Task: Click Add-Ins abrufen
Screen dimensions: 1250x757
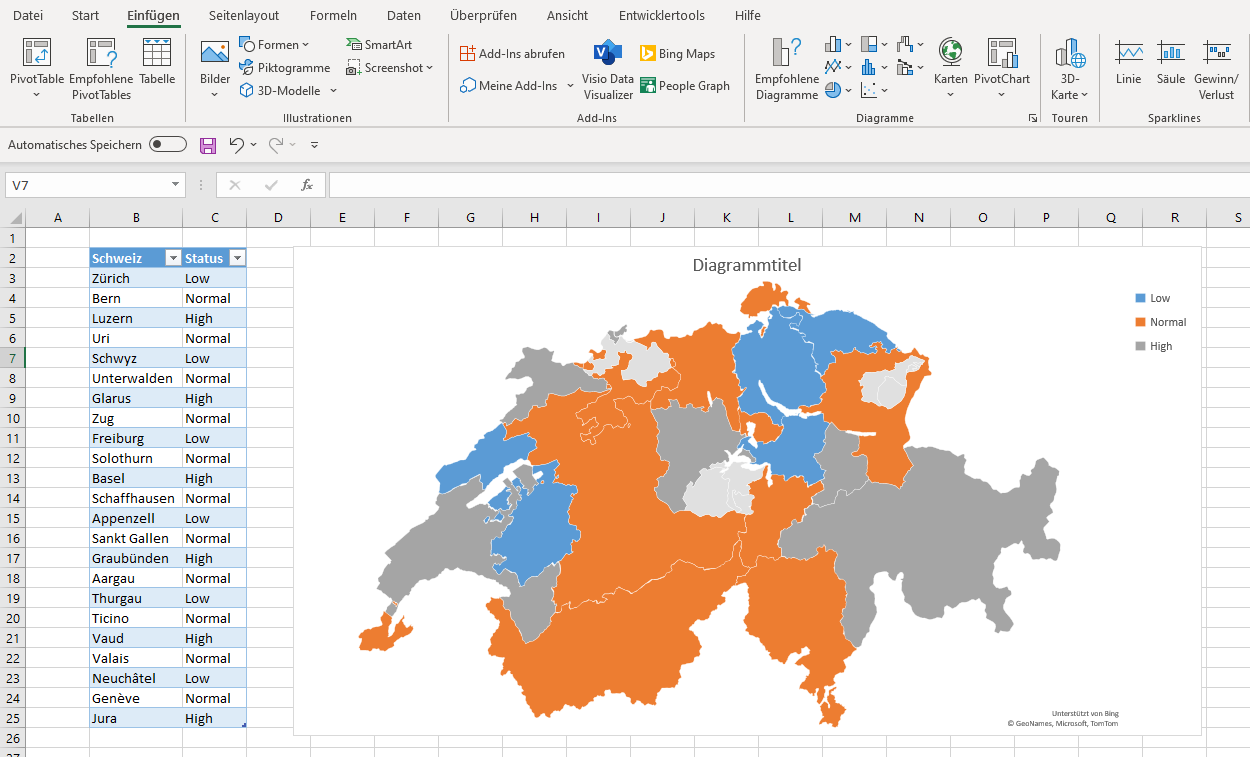Action: [x=513, y=53]
